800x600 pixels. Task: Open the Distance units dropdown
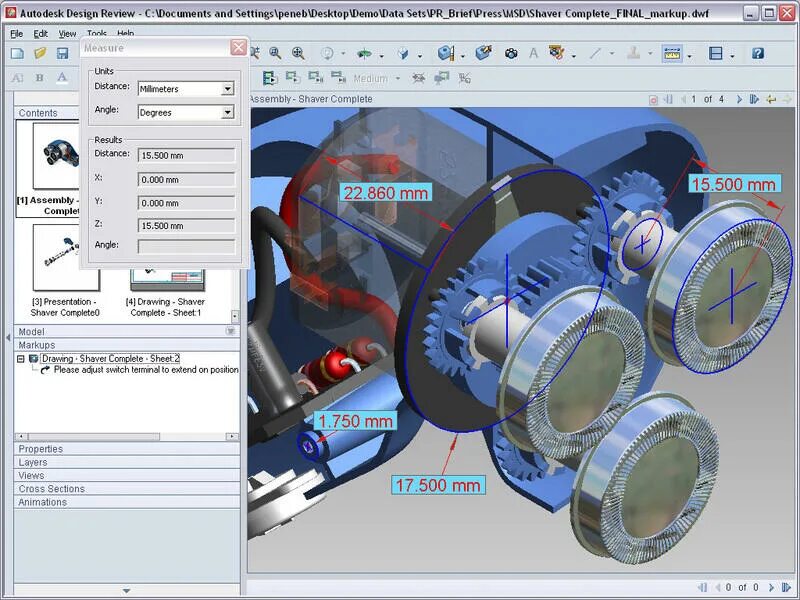[228, 89]
